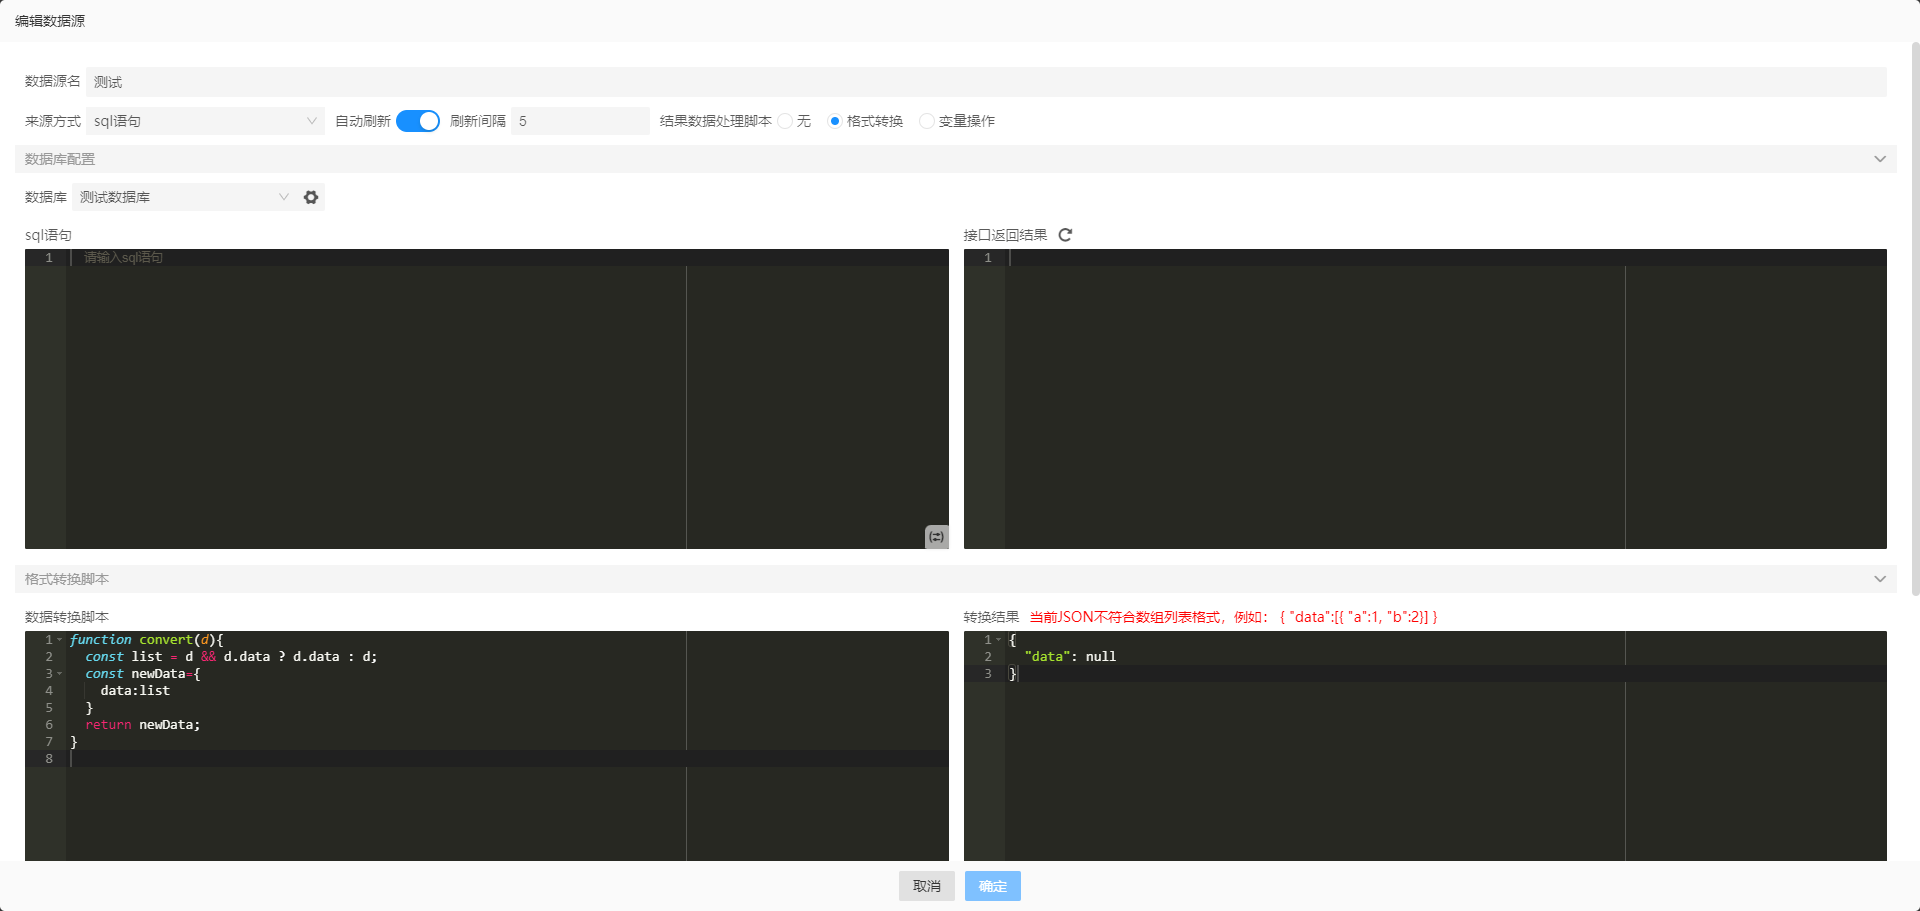Screen dimensions: 1920x911
Task: Refresh the 接口返回结果 panel
Action: click(1065, 235)
